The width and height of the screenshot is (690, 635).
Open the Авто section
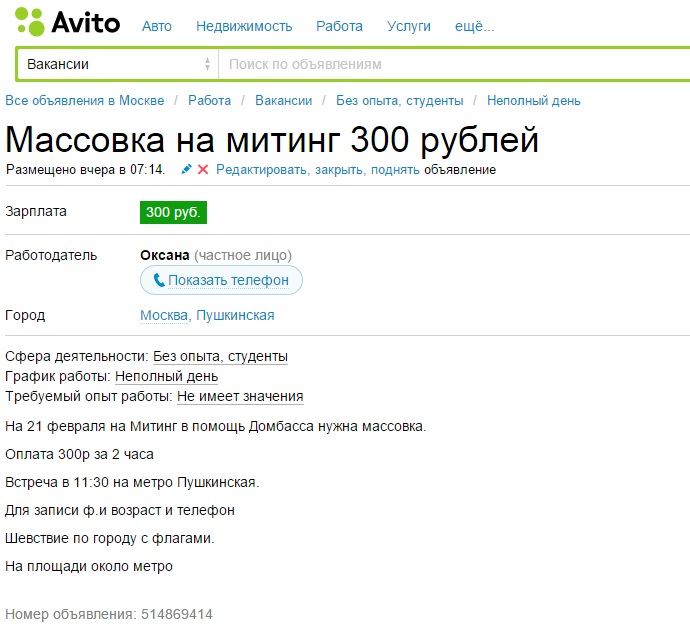[157, 26]
